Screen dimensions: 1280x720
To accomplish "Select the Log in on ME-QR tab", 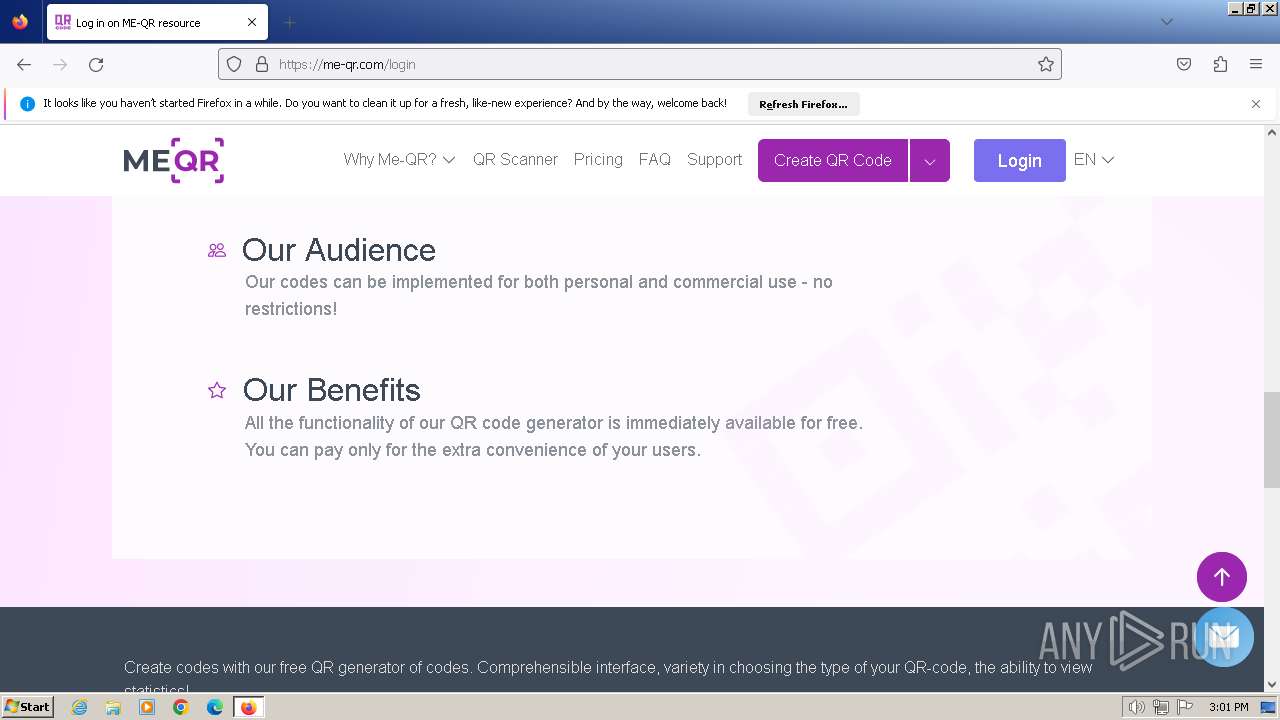I will [157, 22].
